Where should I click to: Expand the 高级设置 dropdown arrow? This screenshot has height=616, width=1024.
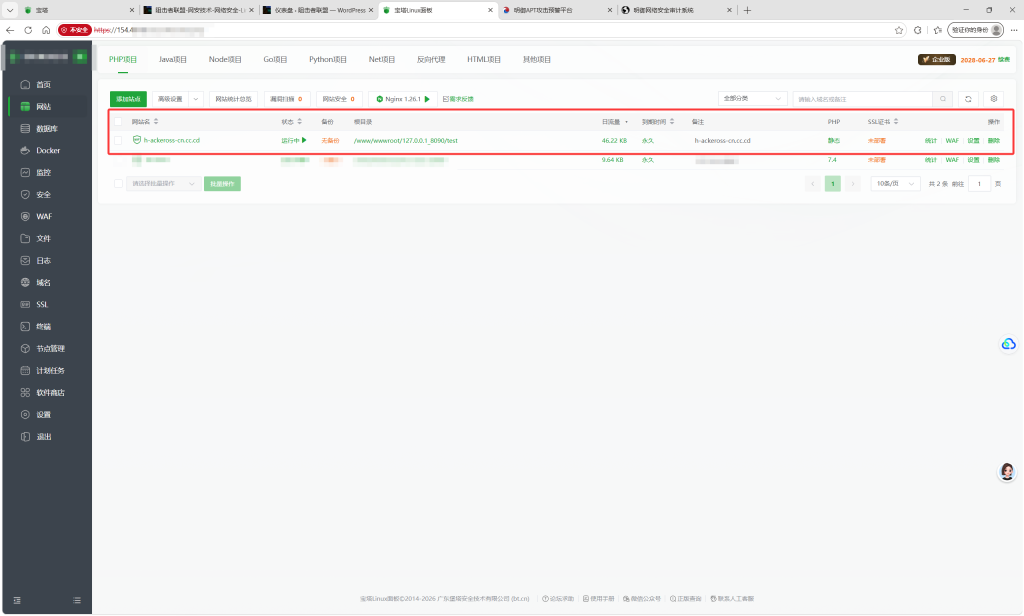(x=196, y=99)
